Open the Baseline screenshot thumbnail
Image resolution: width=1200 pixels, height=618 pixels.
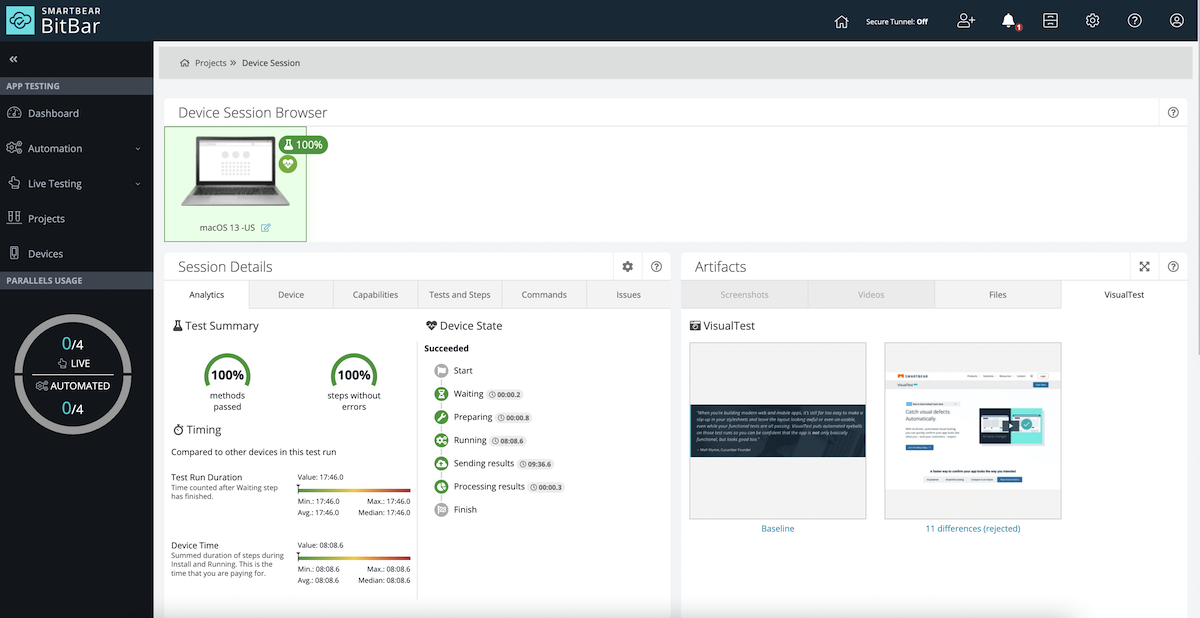tap(777, 430)
